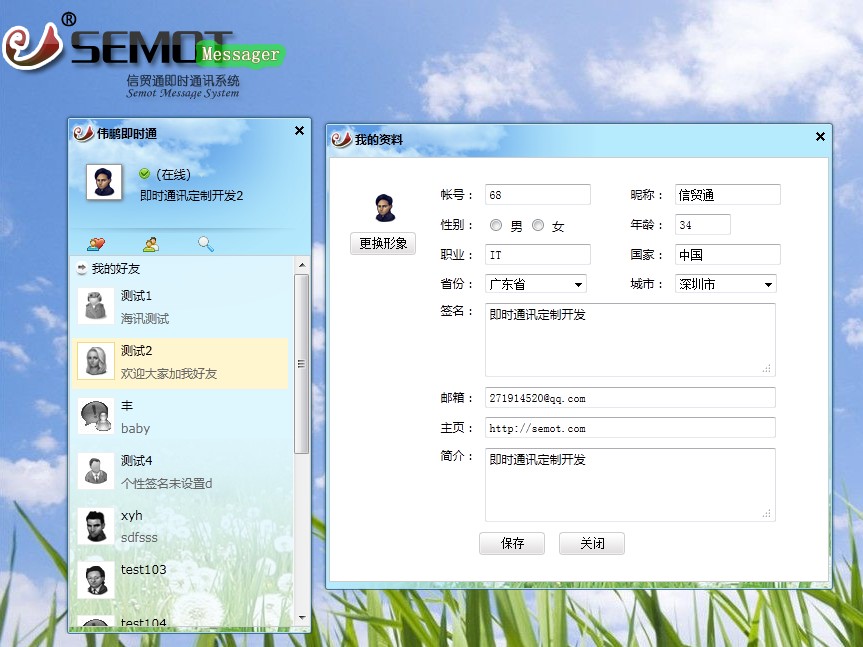Screen dimensions: 863x647
Task: Click the 年龄 input field
Action: pyautogui.click(x=703, y=224)
